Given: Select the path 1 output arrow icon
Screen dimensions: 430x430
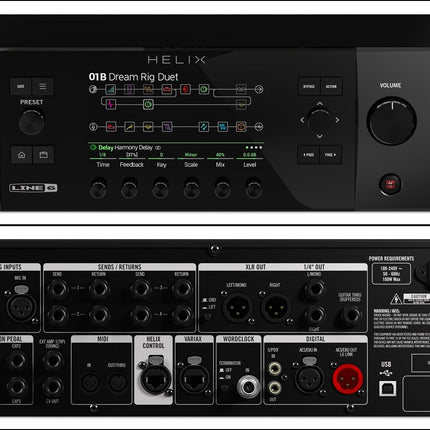Looking at the screenshot, I should 259,89.
